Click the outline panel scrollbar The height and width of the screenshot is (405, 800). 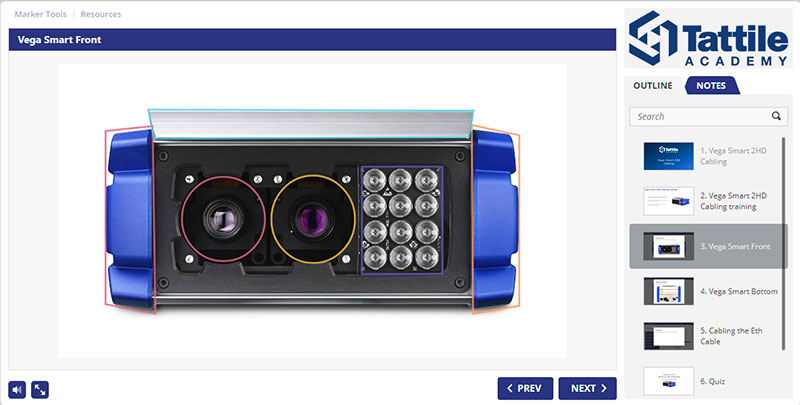pyautogui.click(x=784, y=244)
